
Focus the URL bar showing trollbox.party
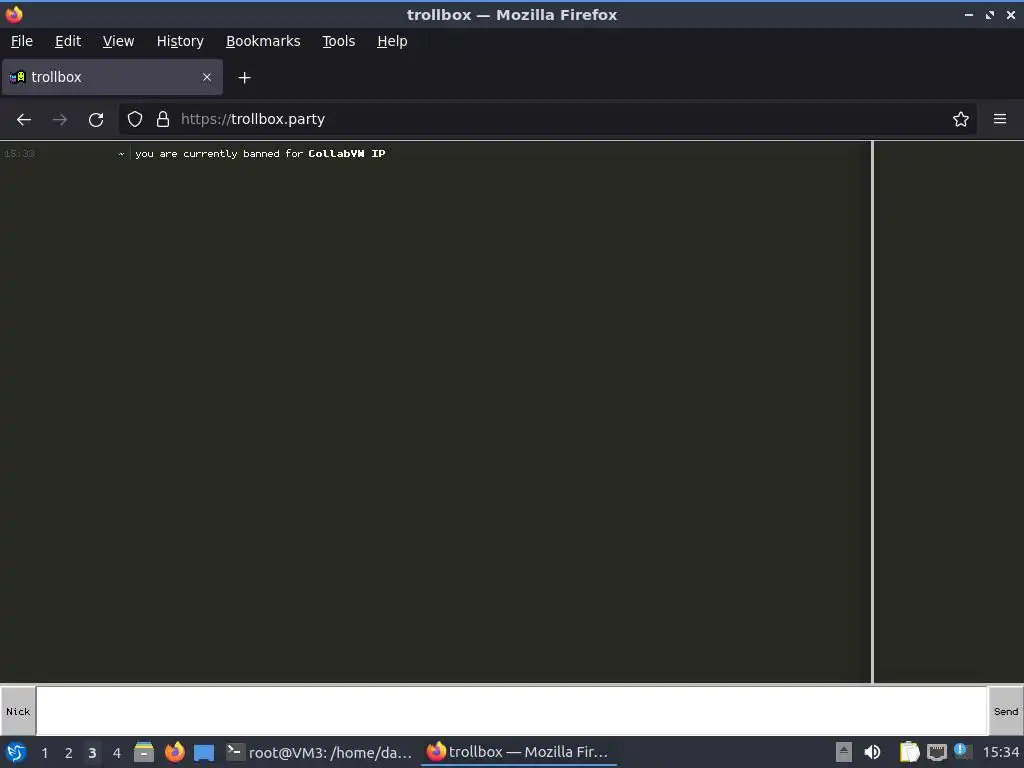coord(547,120)
